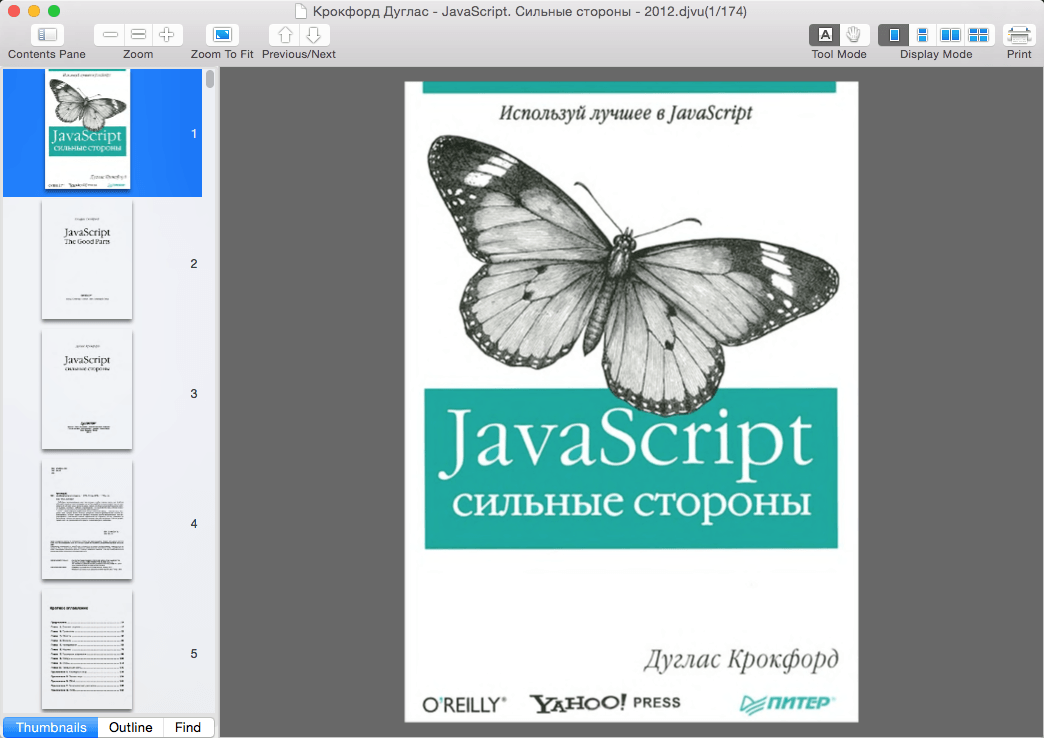Open the Thumbnails tab

(51, 727)
